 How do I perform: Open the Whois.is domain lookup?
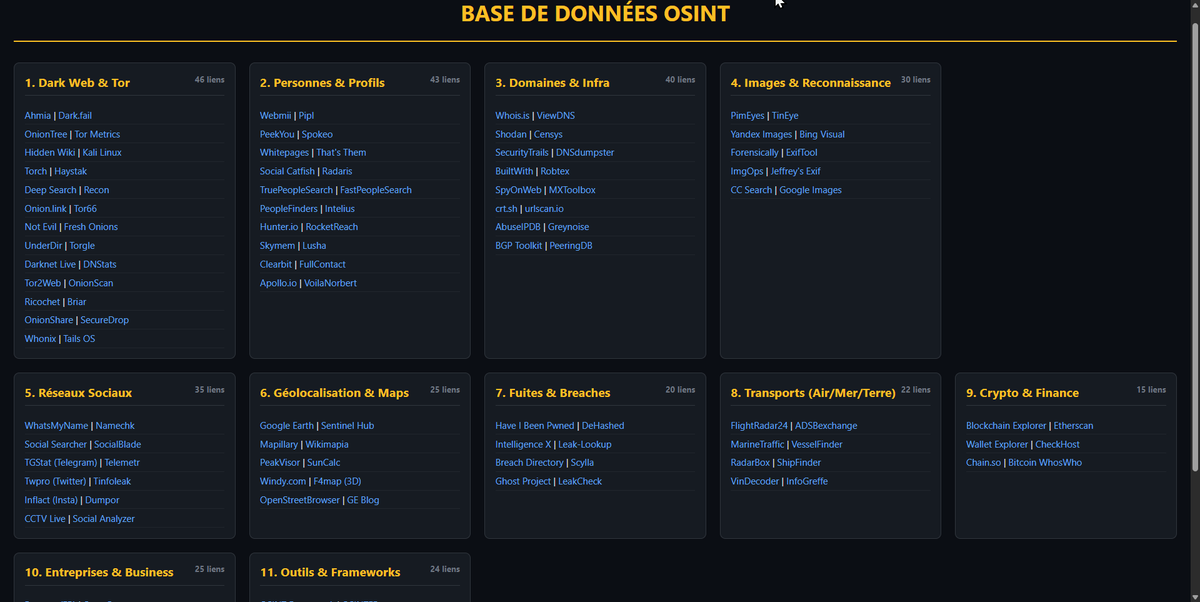[x=512, y=115]
